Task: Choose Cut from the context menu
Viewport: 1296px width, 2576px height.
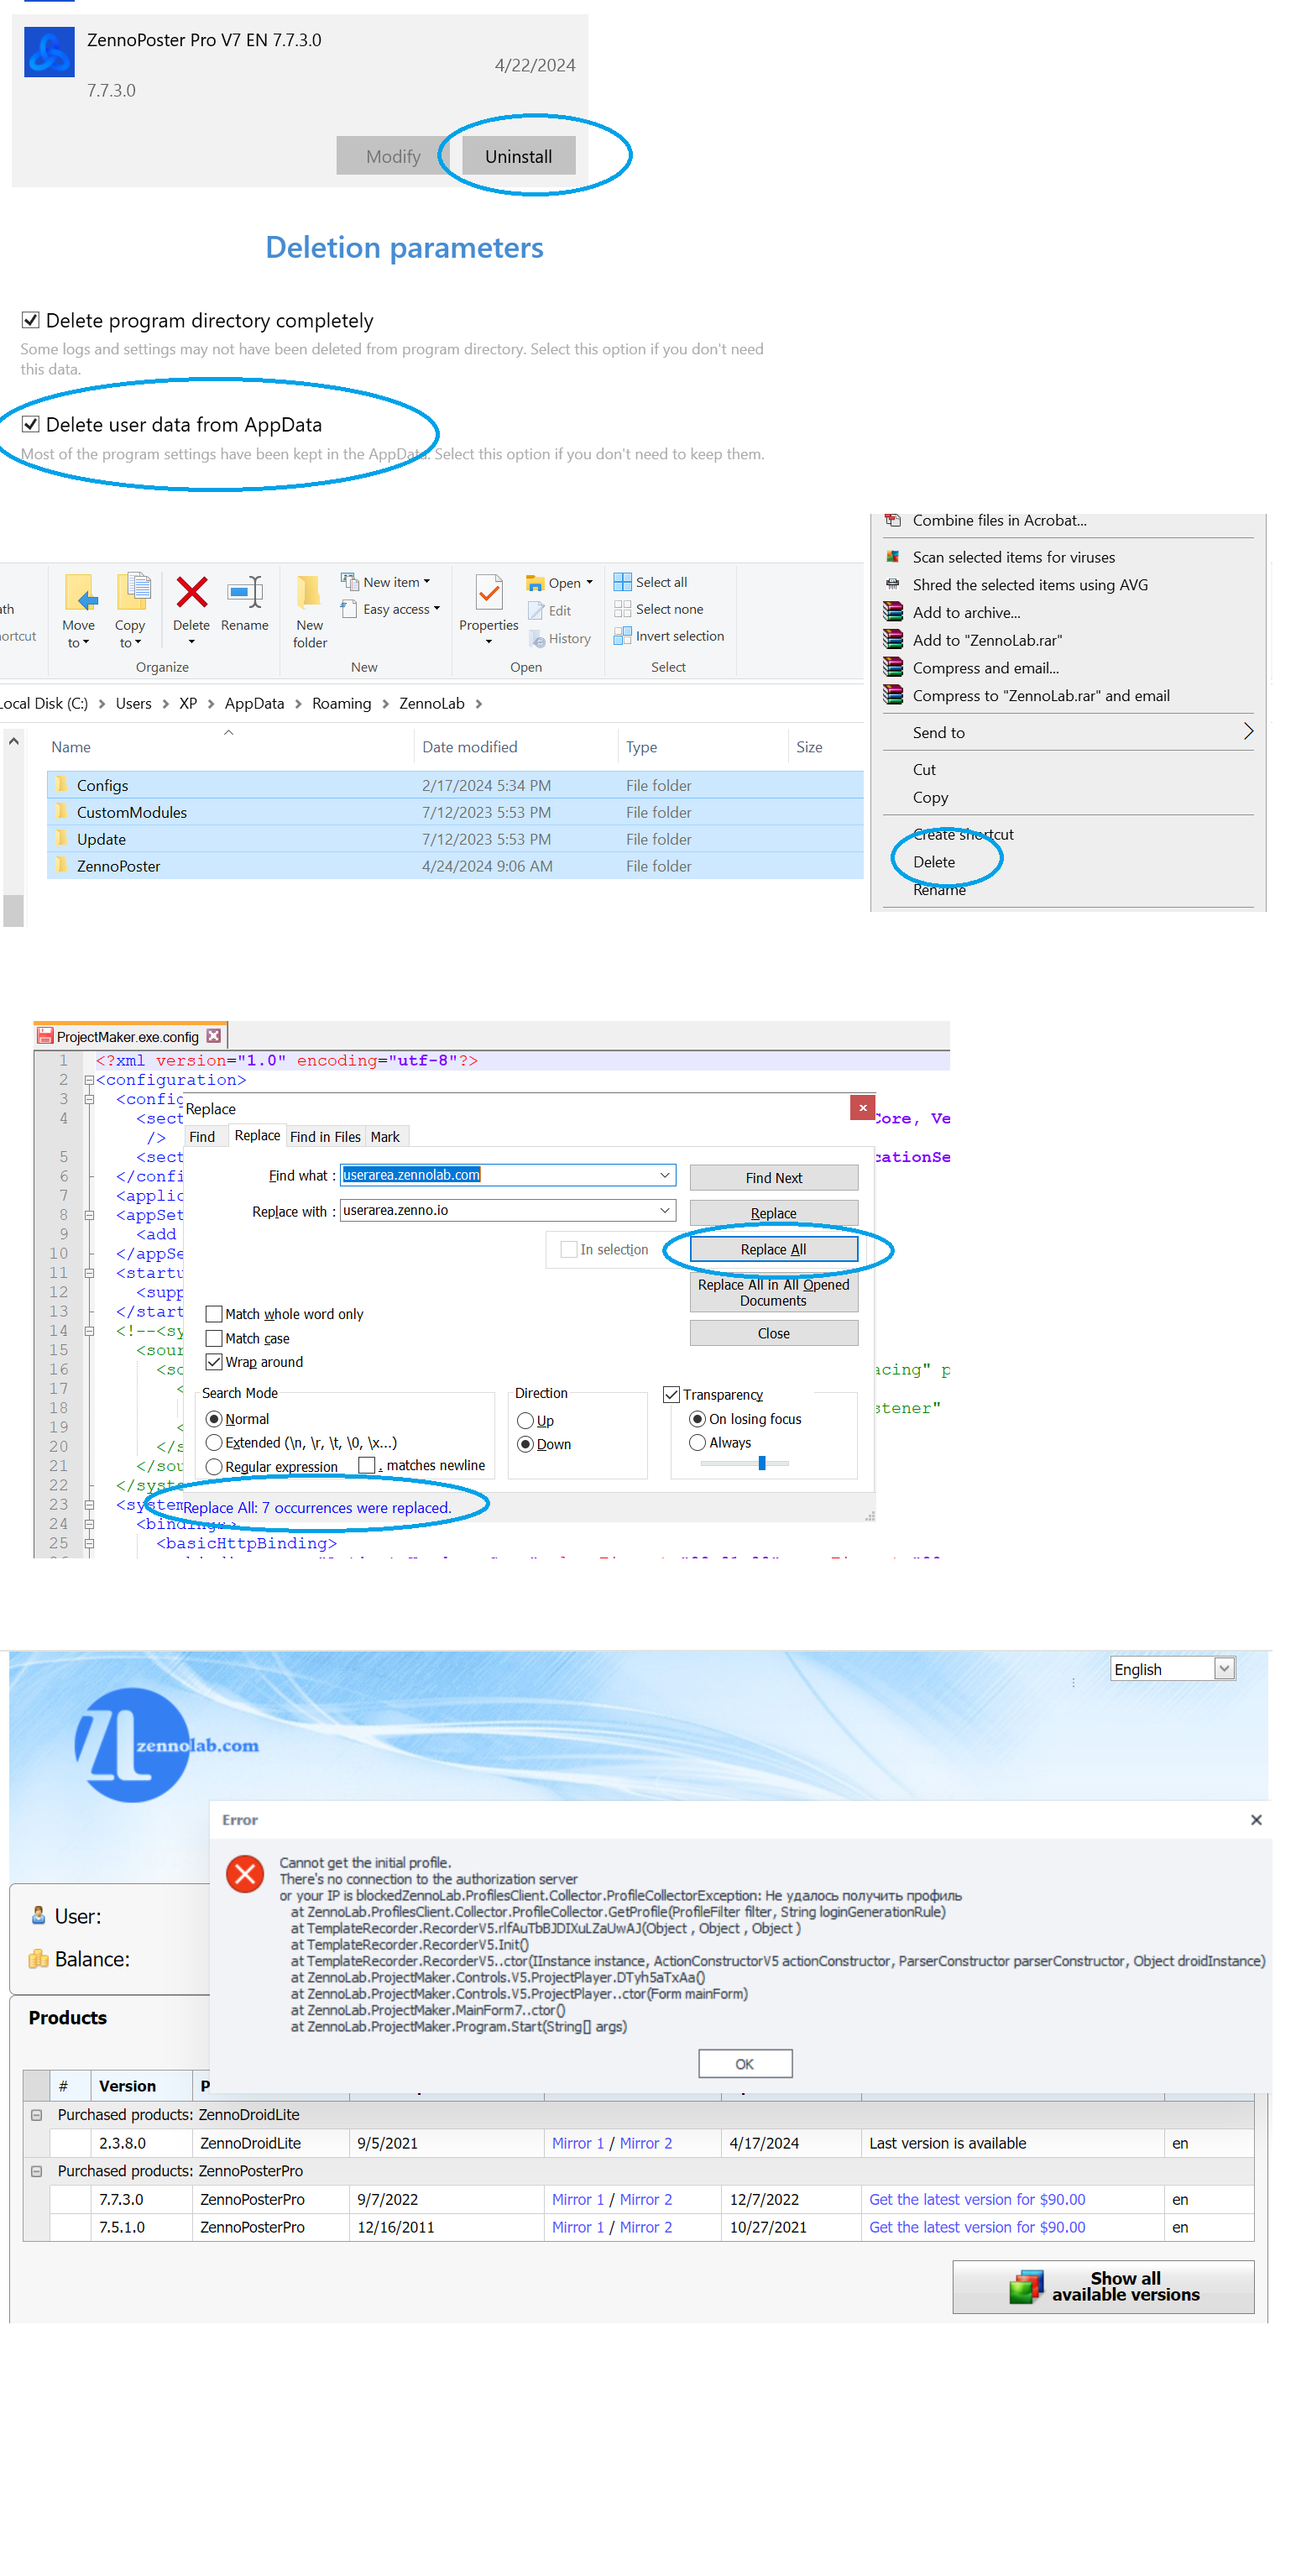Action: point(924,769)
